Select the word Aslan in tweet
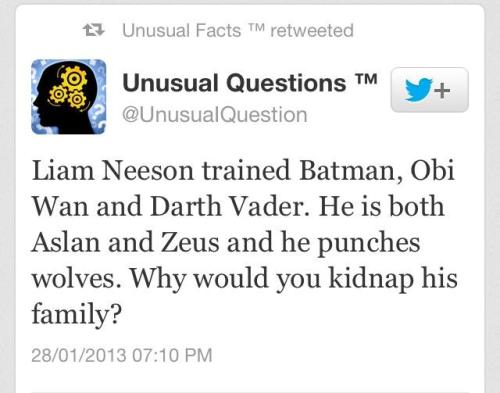This screenshot has height=393, width=500. pos(66,242)
